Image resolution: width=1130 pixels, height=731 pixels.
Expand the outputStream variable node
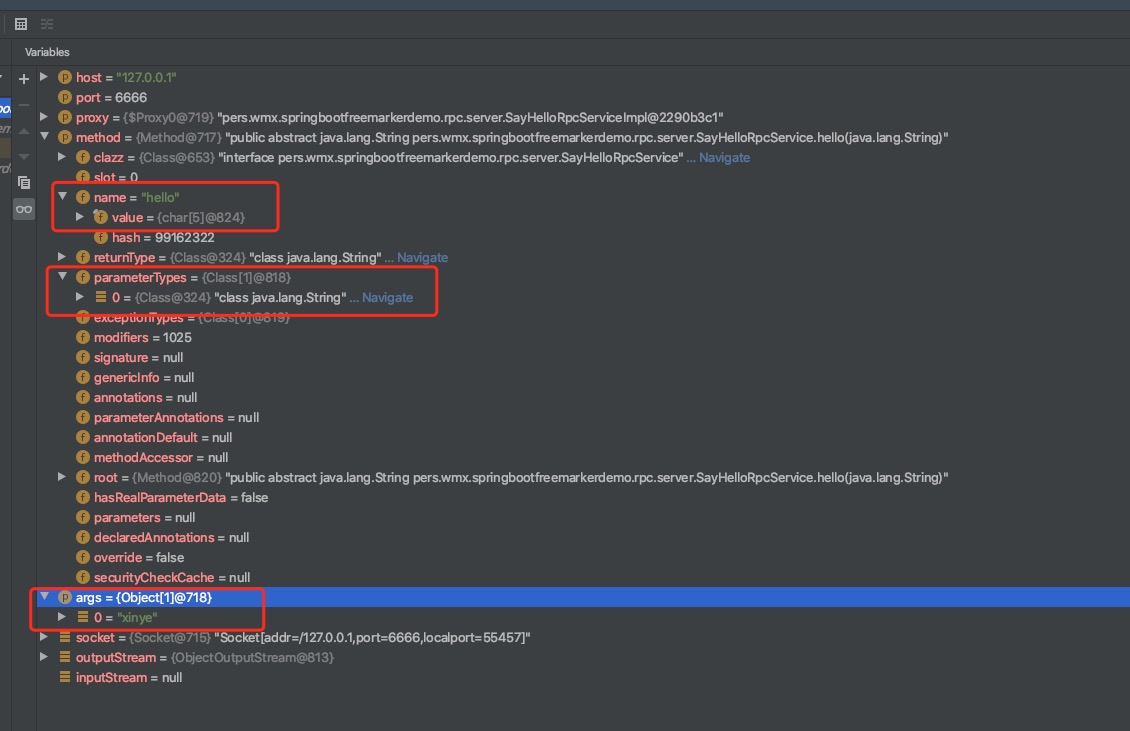43,657
